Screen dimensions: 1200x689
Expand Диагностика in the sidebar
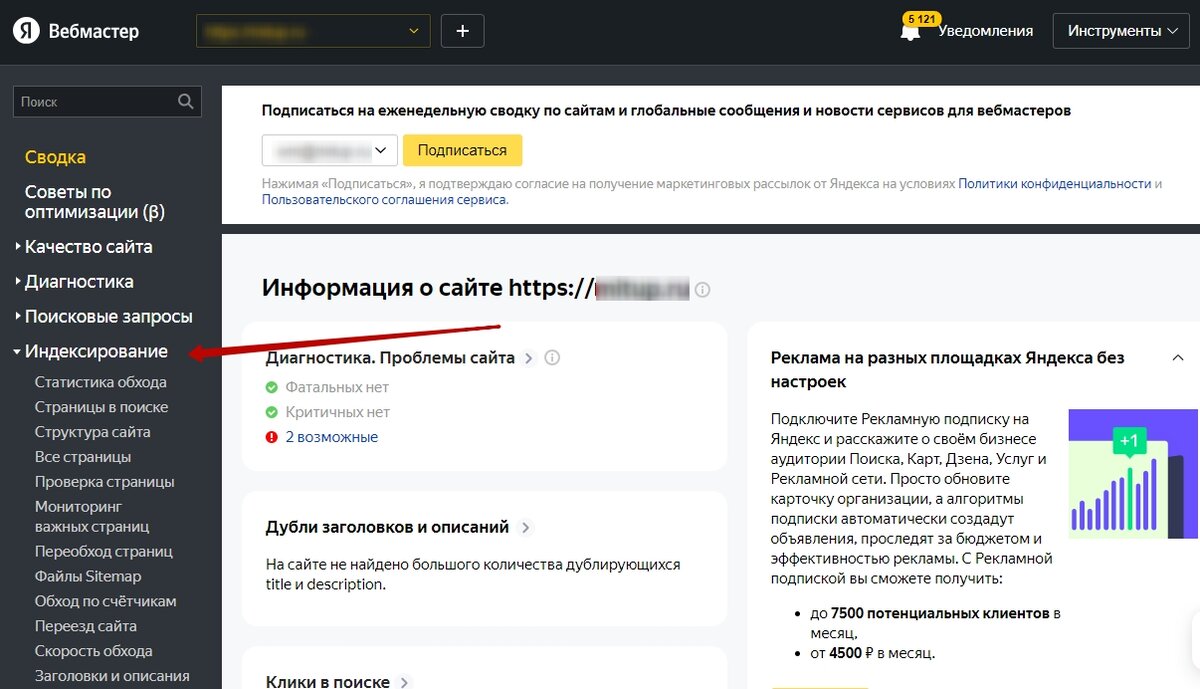coord(78,282)
